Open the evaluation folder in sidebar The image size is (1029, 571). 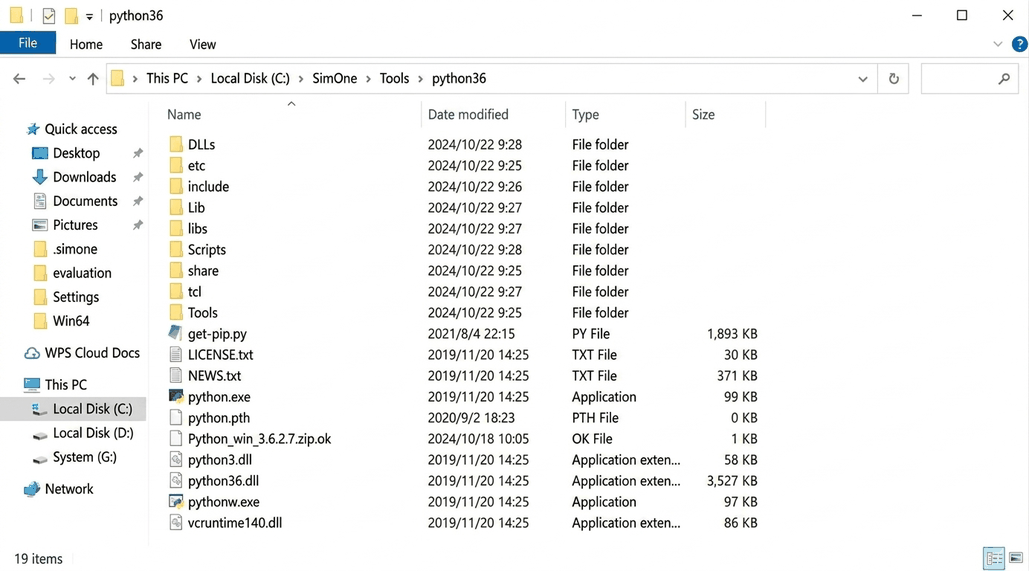(x=82, y=273)
